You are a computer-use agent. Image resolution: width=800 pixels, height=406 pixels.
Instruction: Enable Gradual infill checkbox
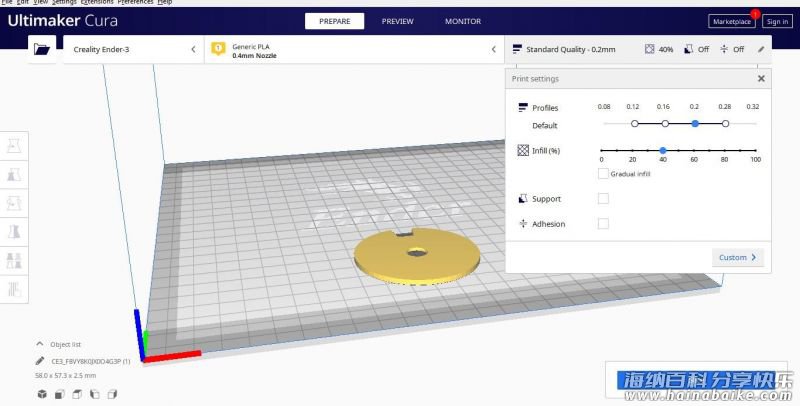[603, 173]
